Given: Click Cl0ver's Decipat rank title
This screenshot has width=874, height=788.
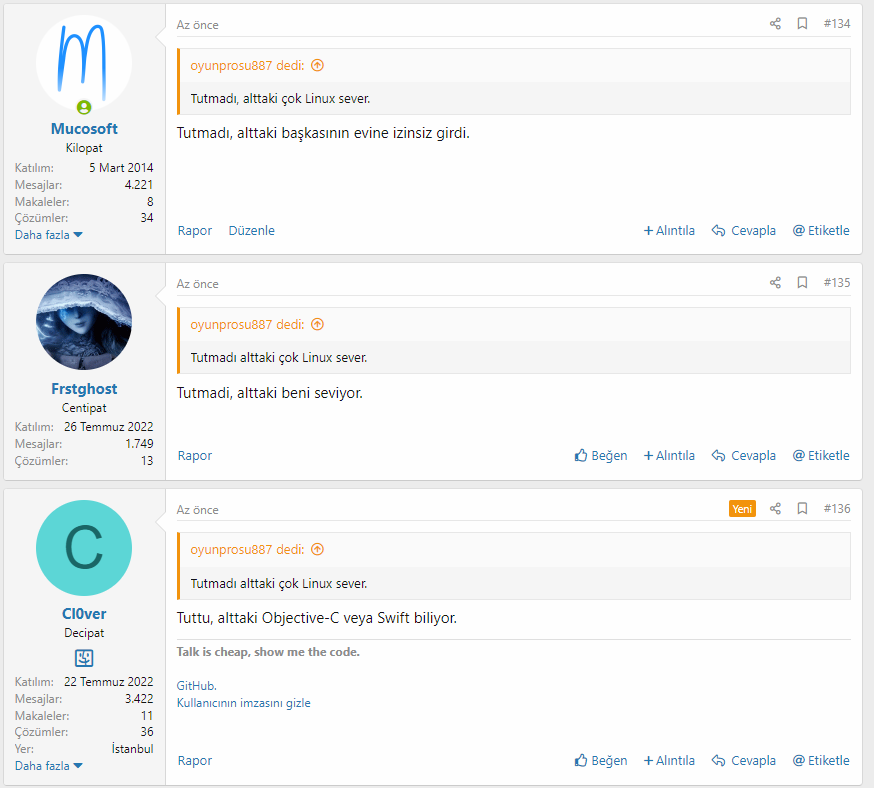Looking at the screenshot, I should point(84,633).
